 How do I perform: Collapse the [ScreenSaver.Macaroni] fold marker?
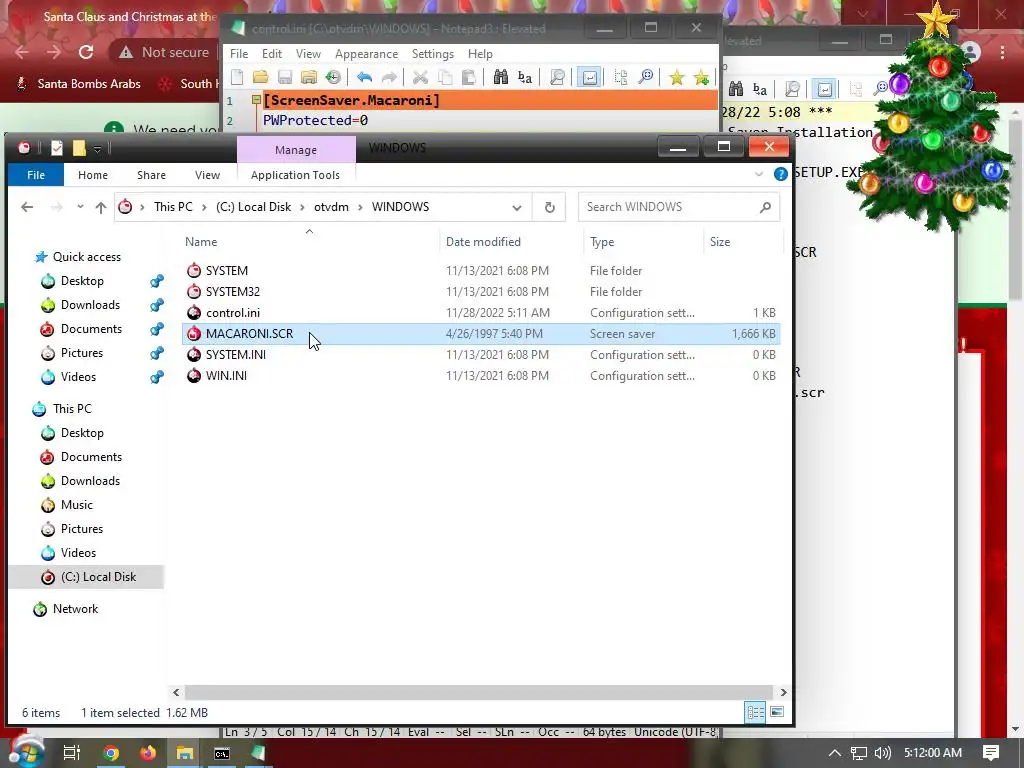point(256,100)
